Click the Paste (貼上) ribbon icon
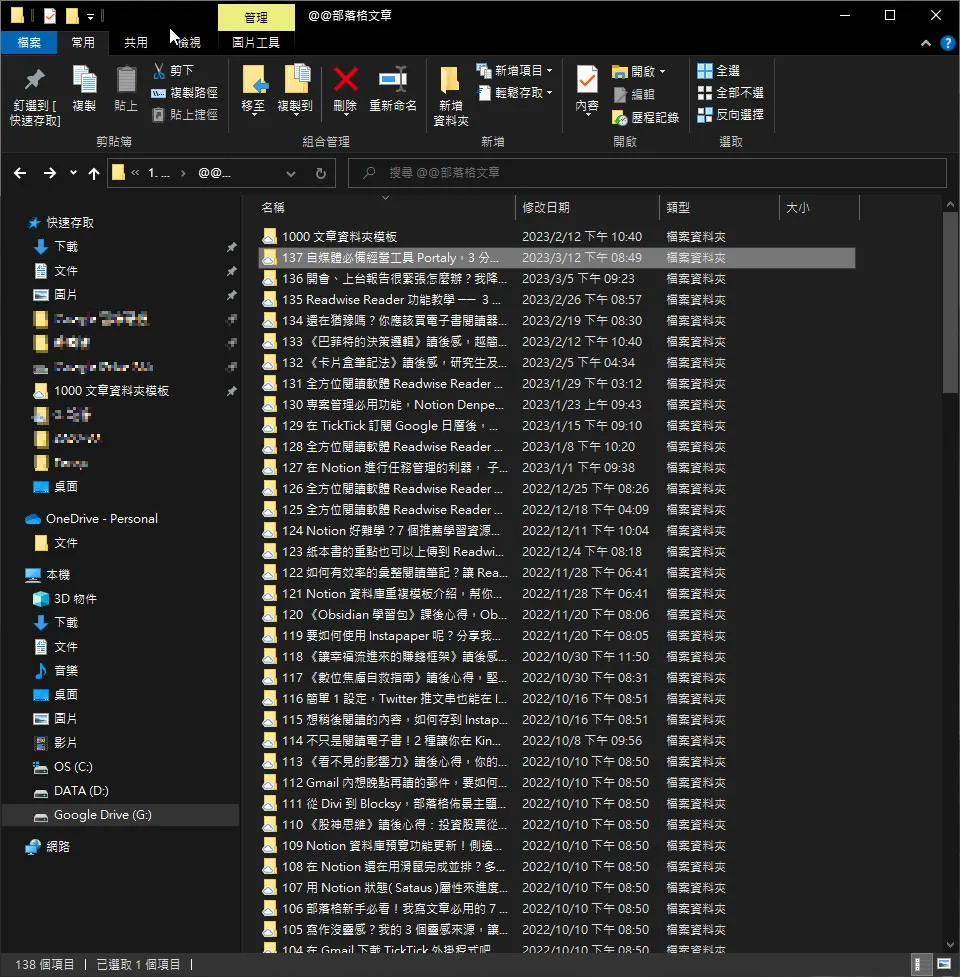The height and width of the screenshot is (977, 960). pos(126,80)
